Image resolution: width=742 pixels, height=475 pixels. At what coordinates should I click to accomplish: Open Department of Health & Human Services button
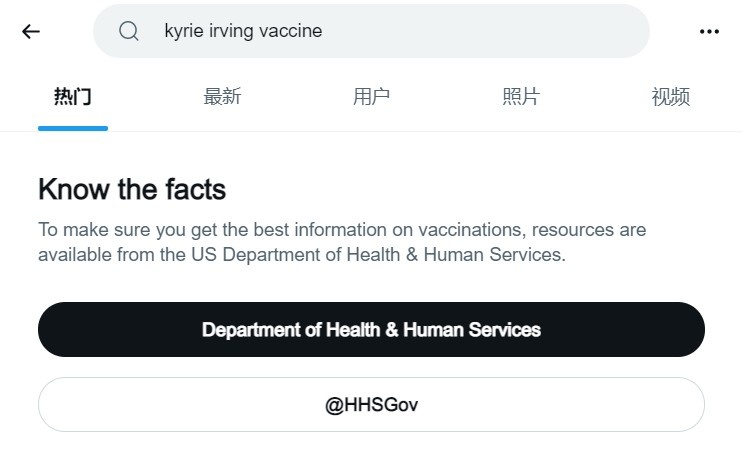[371, 330]
